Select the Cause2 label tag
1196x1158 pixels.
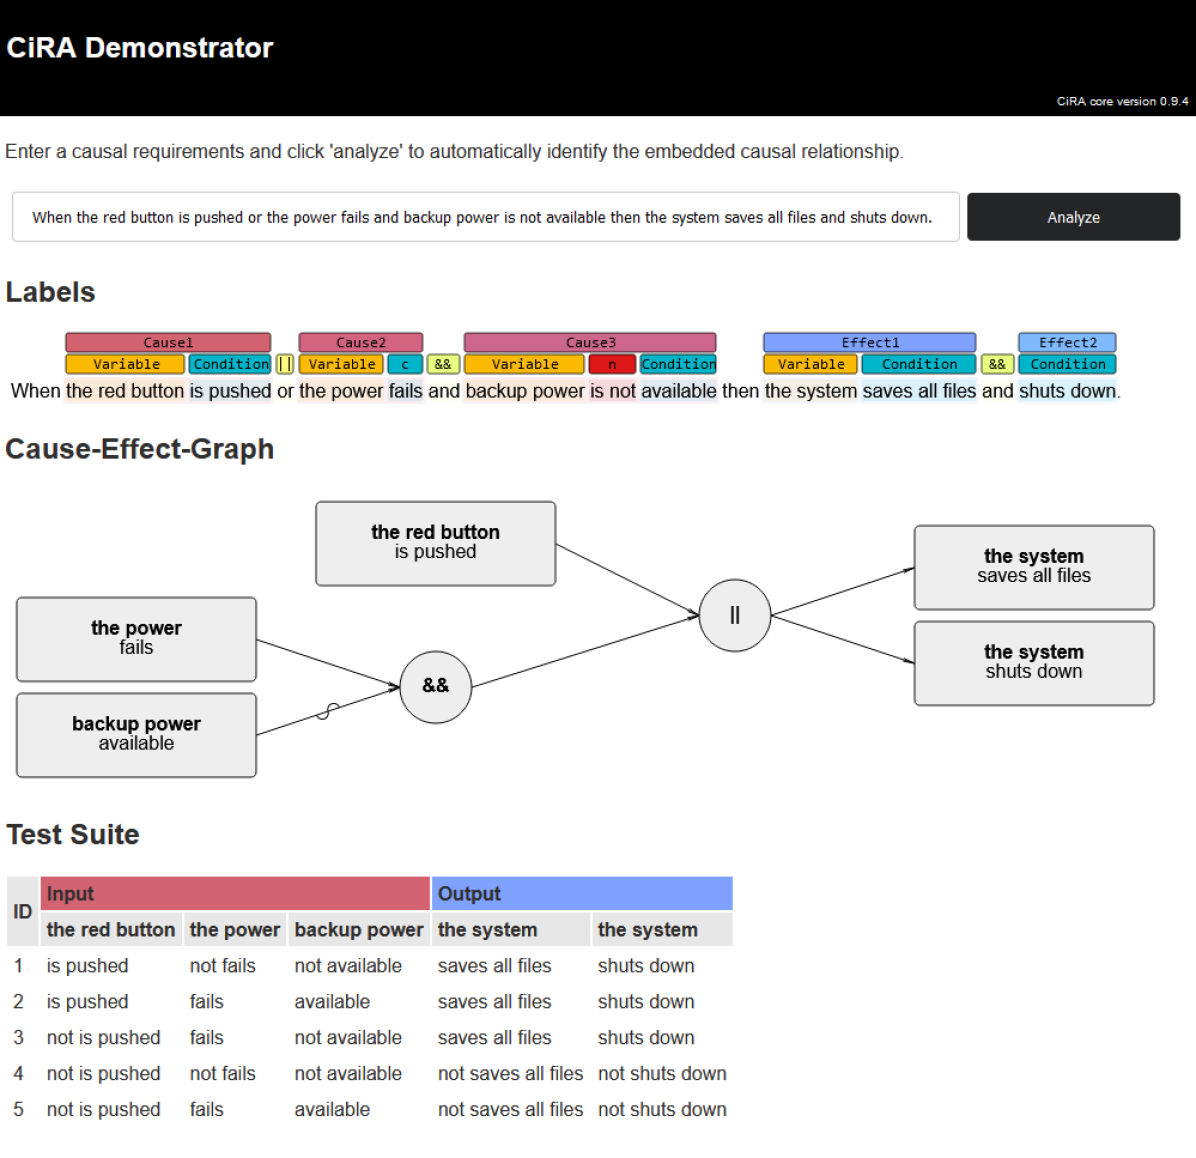pyautogui.click(x=361, y=343)
